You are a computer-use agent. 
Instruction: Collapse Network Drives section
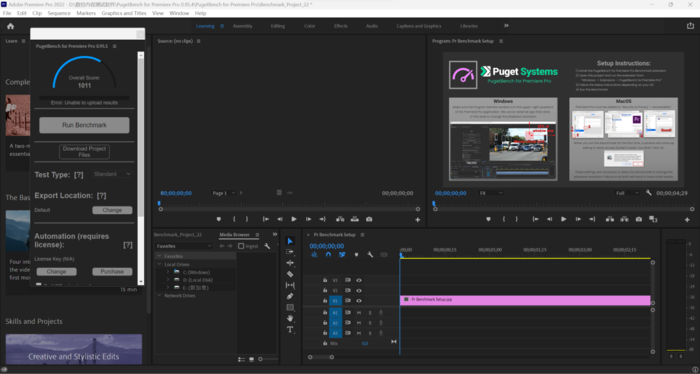coord(159,295)
